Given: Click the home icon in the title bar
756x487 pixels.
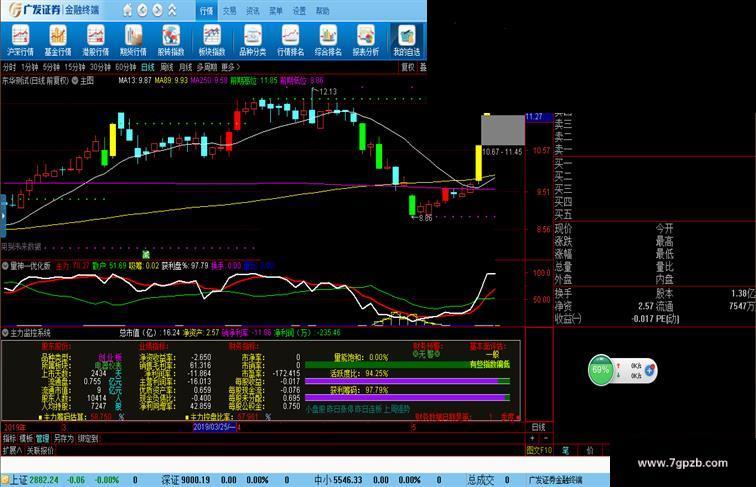Looking at the screenshot, I should [127, 10].
